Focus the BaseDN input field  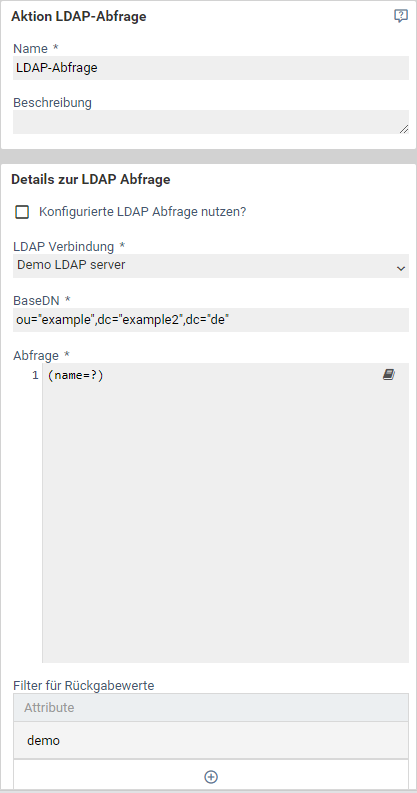[x=211, y=320]
